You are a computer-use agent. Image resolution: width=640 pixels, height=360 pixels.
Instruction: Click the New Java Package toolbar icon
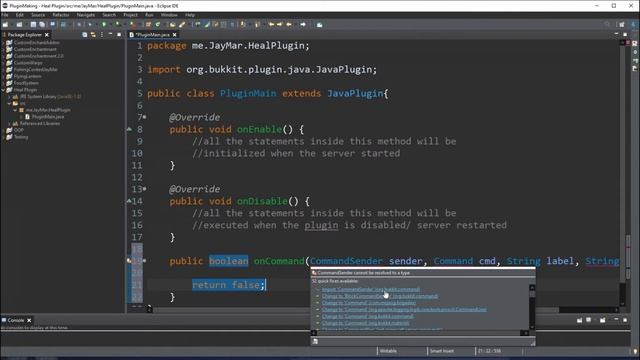pos(148,24)
